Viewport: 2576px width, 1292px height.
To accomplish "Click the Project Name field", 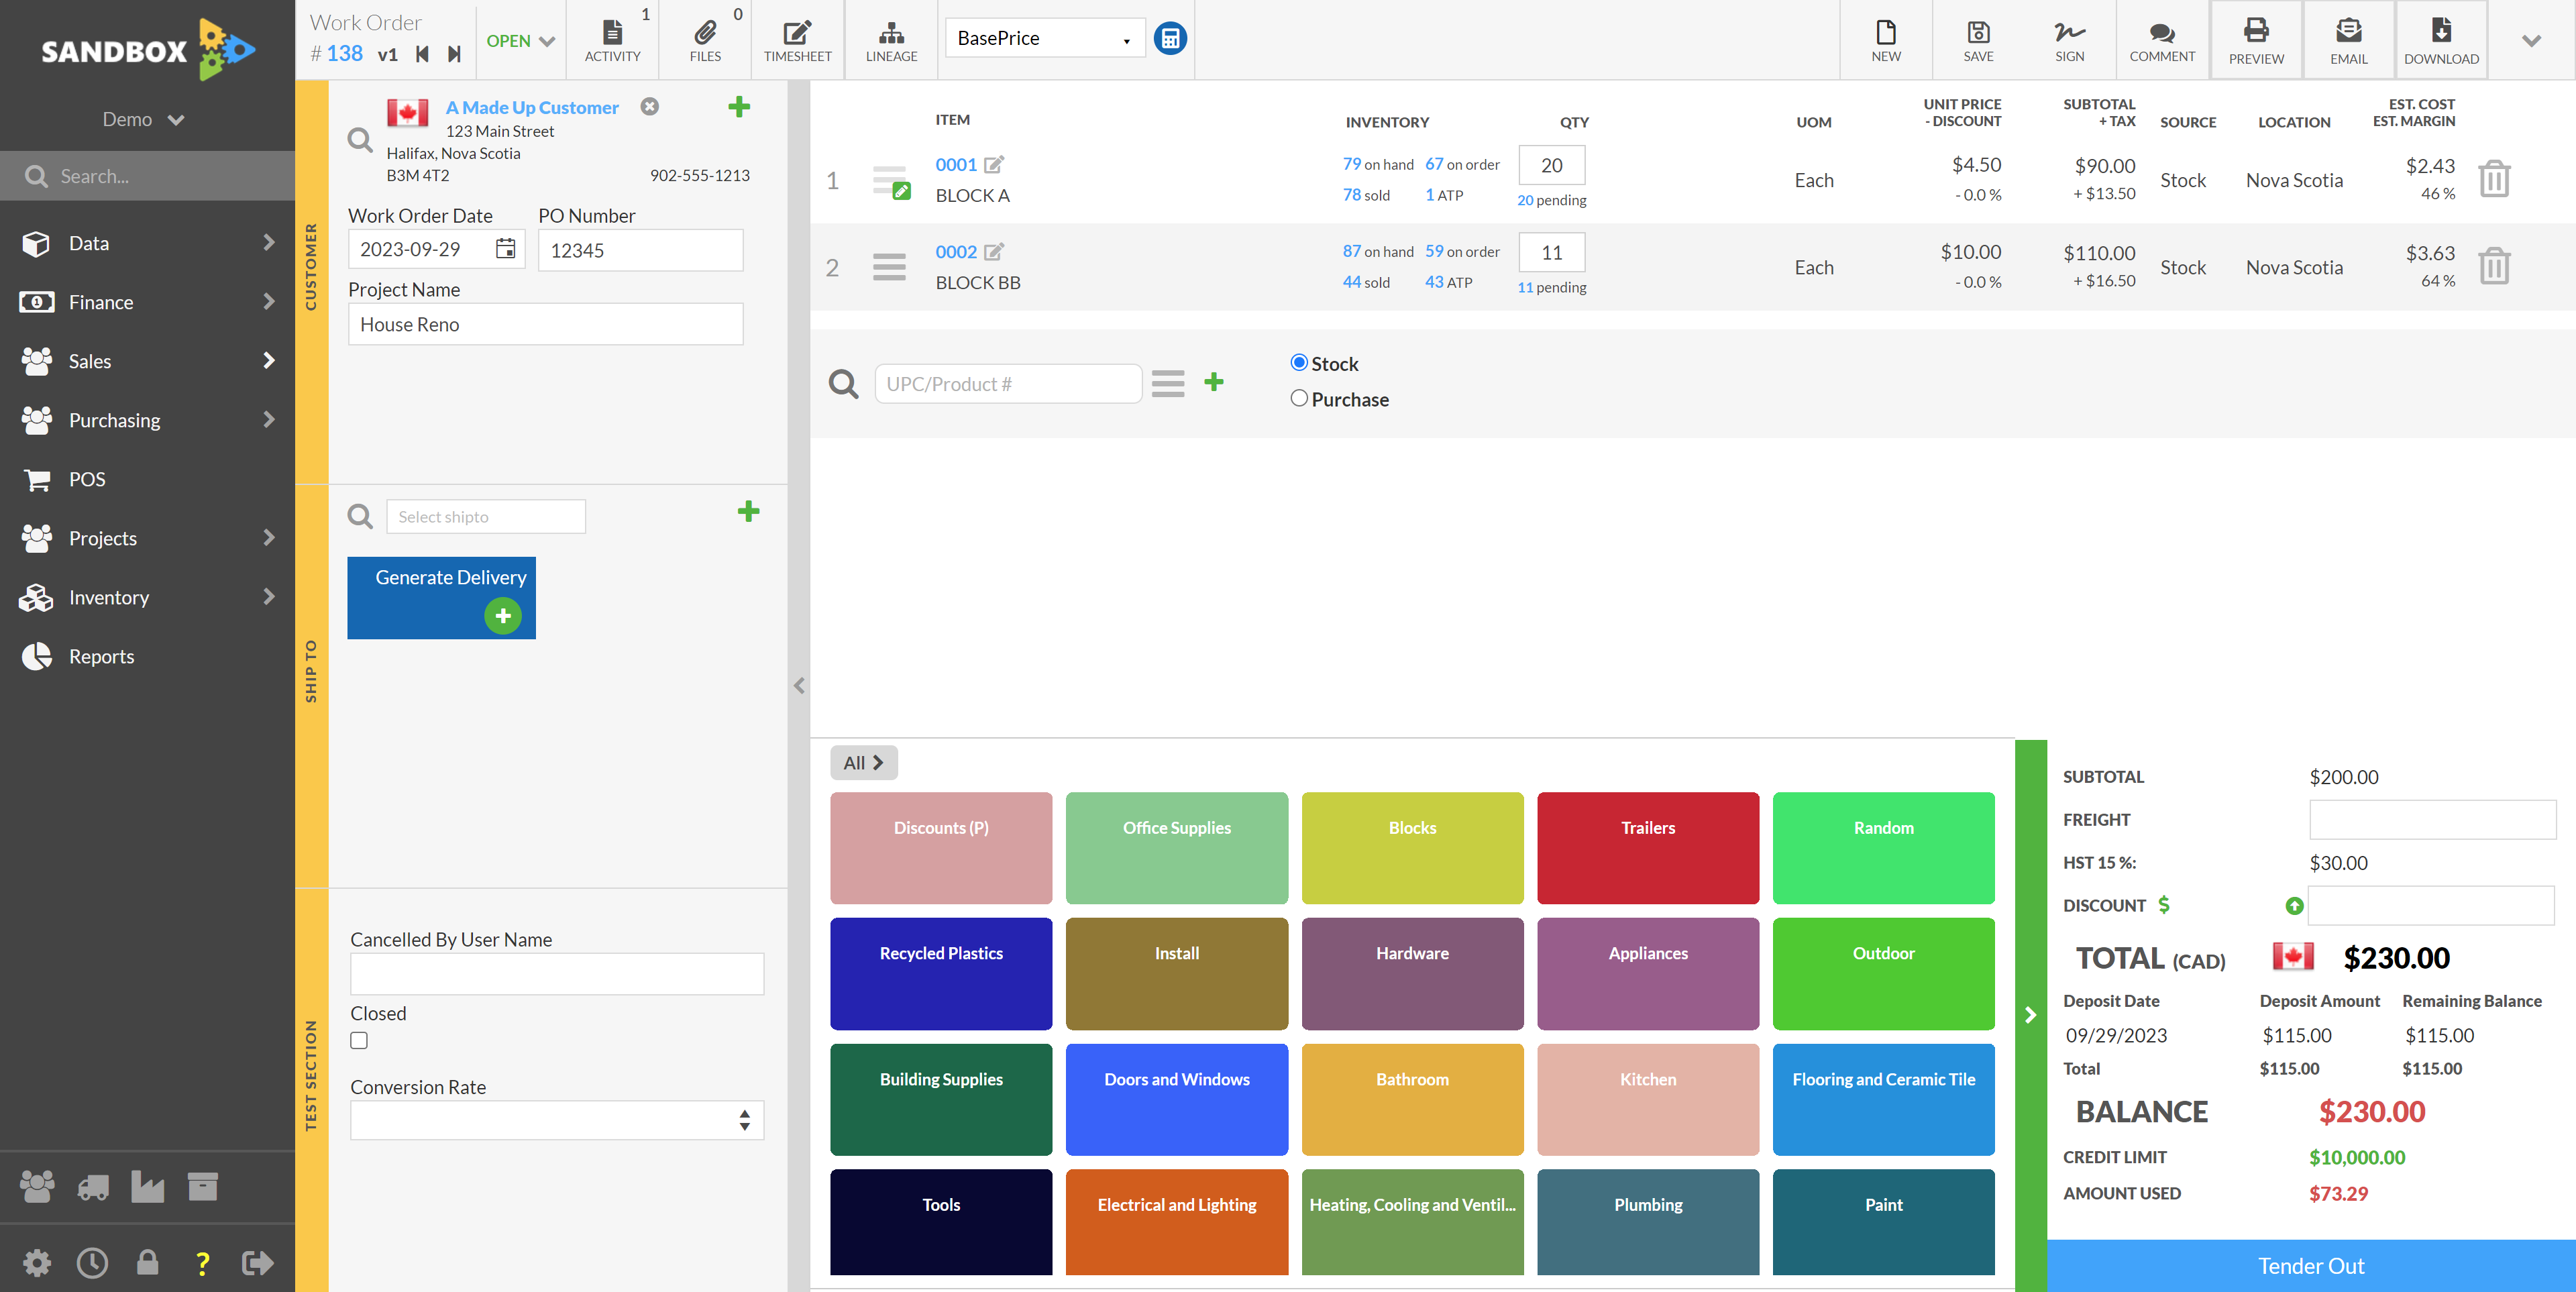I will click(x=545, y=324).
